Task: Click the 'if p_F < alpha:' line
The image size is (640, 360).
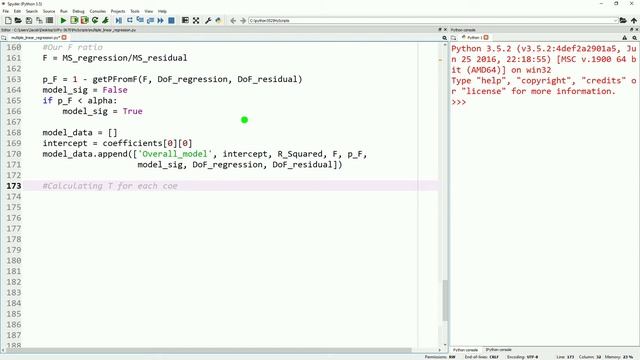Action: (80, 100)
